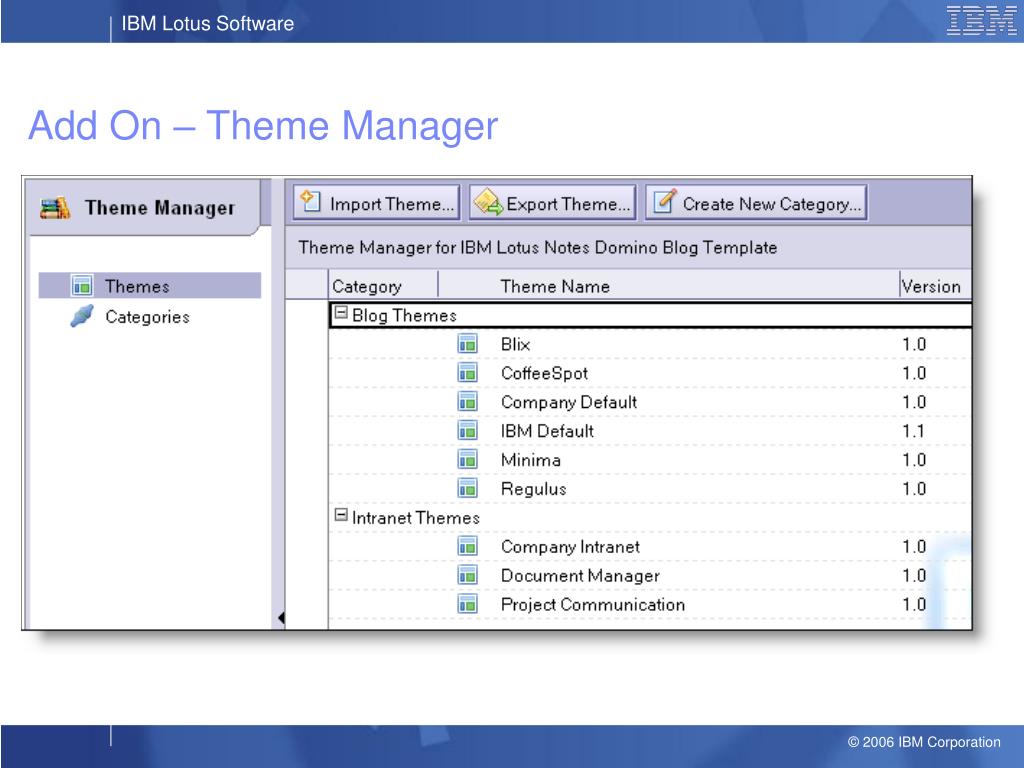This screenshot has width=1024, height=768.
Task: Click the Blix theme icon
Action: pyautogui.click(x=468, y=344)
